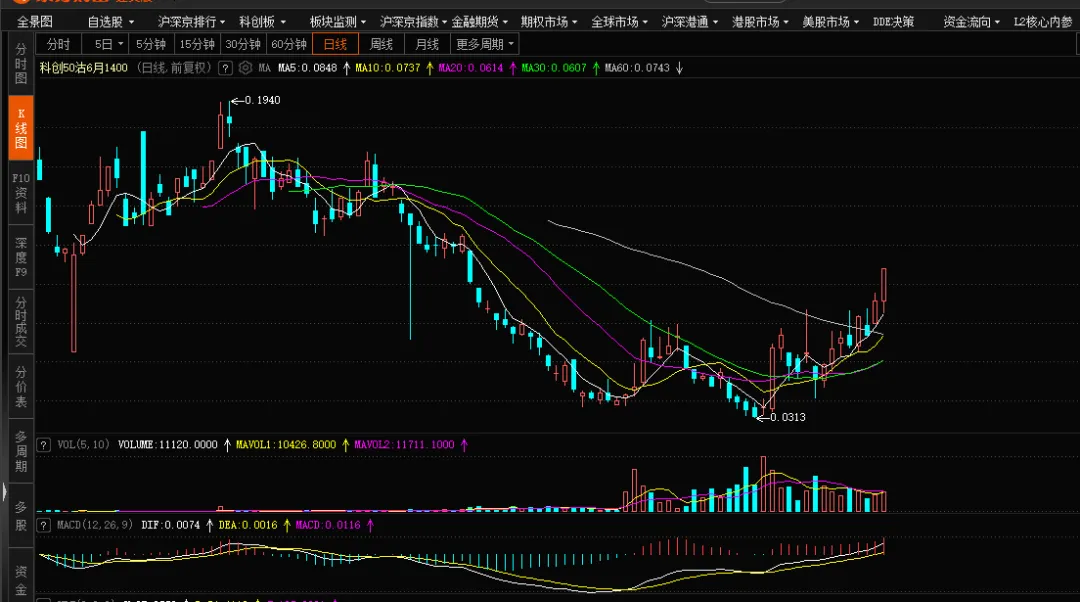Open the VOL indicator help question icon
Viewport: 1080px width, 602px height.
point(43,445)
